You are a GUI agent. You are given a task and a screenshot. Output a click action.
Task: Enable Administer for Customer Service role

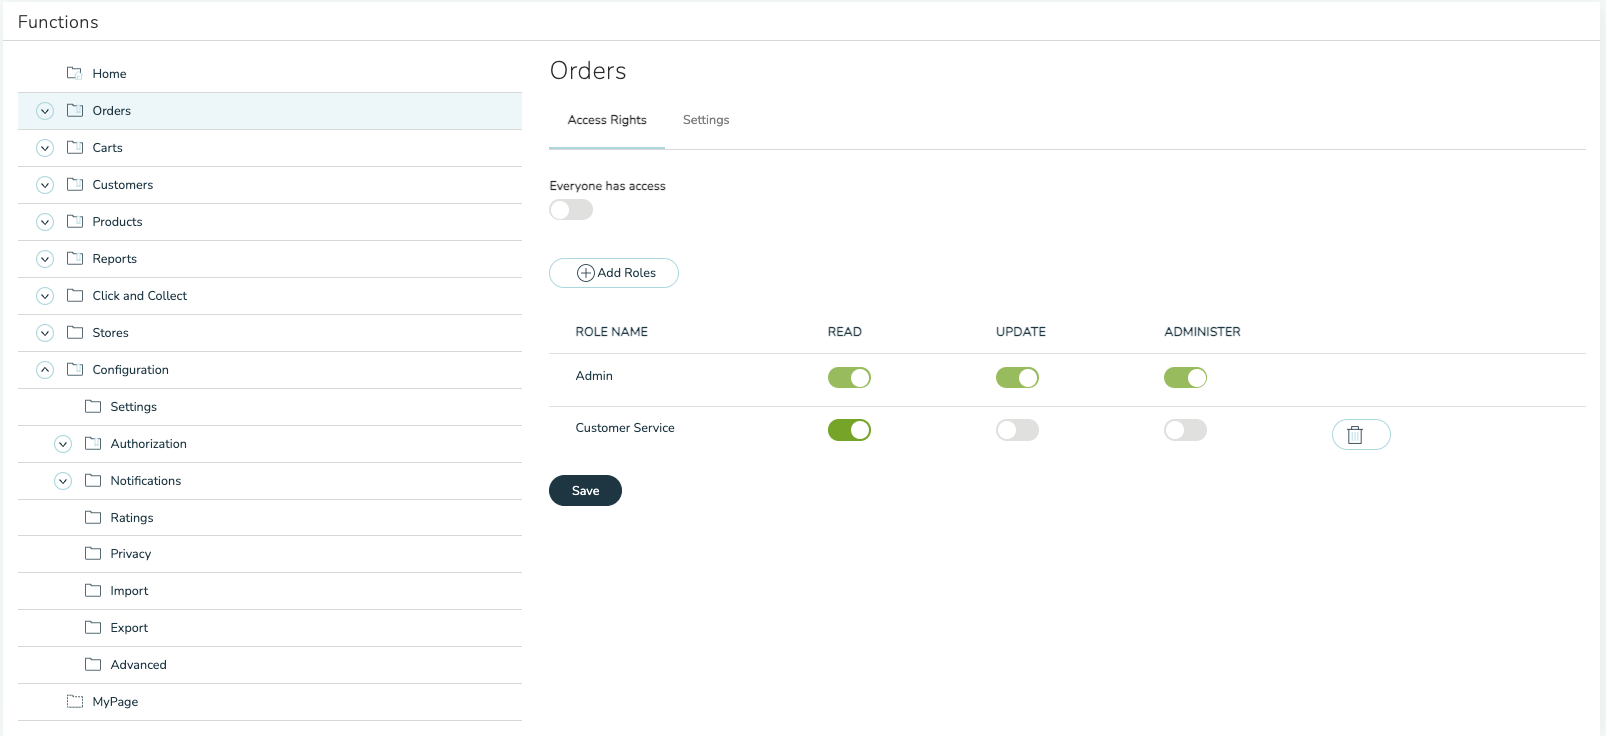click(x=1185, y=430)
